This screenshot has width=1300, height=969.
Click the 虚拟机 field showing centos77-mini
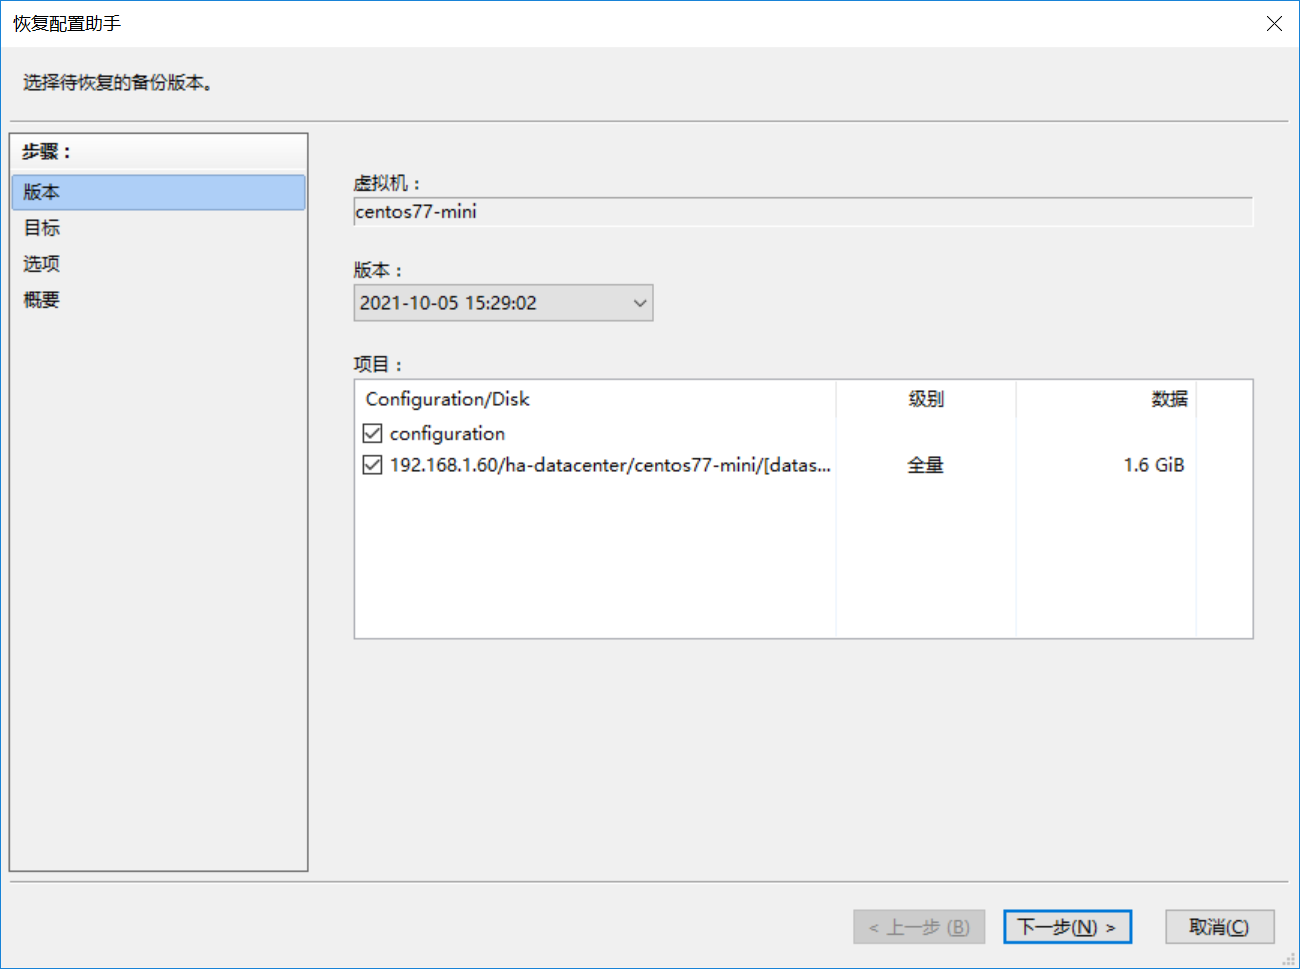(x=802, y=212)
